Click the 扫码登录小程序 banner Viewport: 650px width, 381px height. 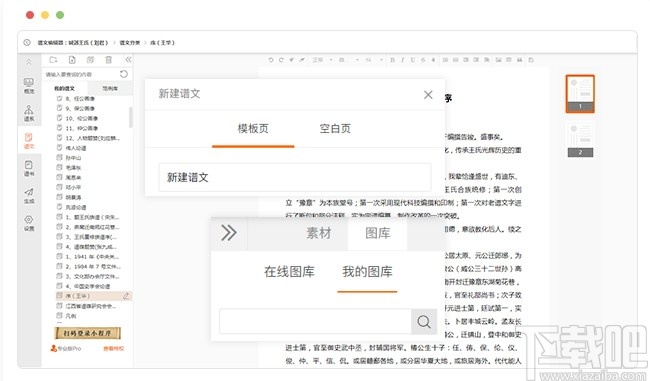click(x=87, y=333)
